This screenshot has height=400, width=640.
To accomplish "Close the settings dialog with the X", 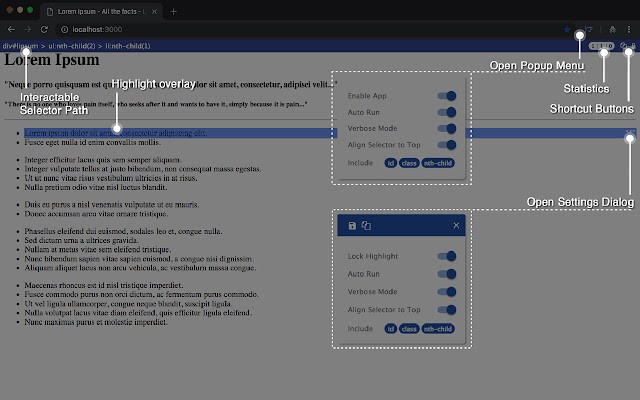I will [456, 226].
